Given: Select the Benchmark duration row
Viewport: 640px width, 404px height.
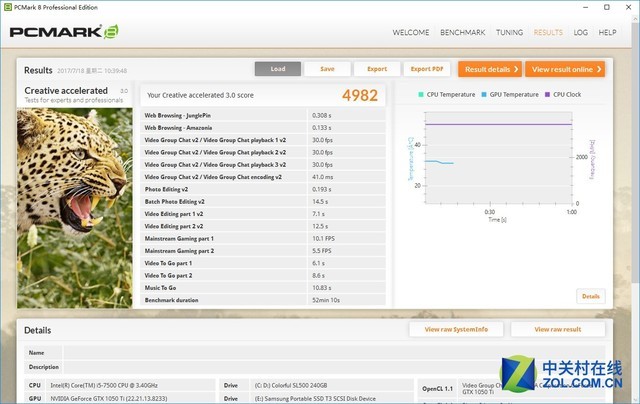Looking at the screenshot, I should click(263, 300).
